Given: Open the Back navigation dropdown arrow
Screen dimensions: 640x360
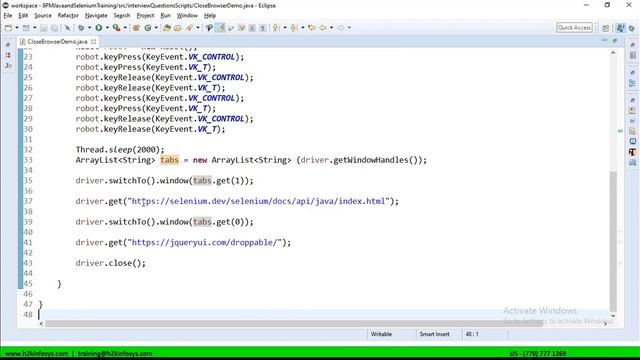Looking at the screenshot, I should (x=331, y=28).
